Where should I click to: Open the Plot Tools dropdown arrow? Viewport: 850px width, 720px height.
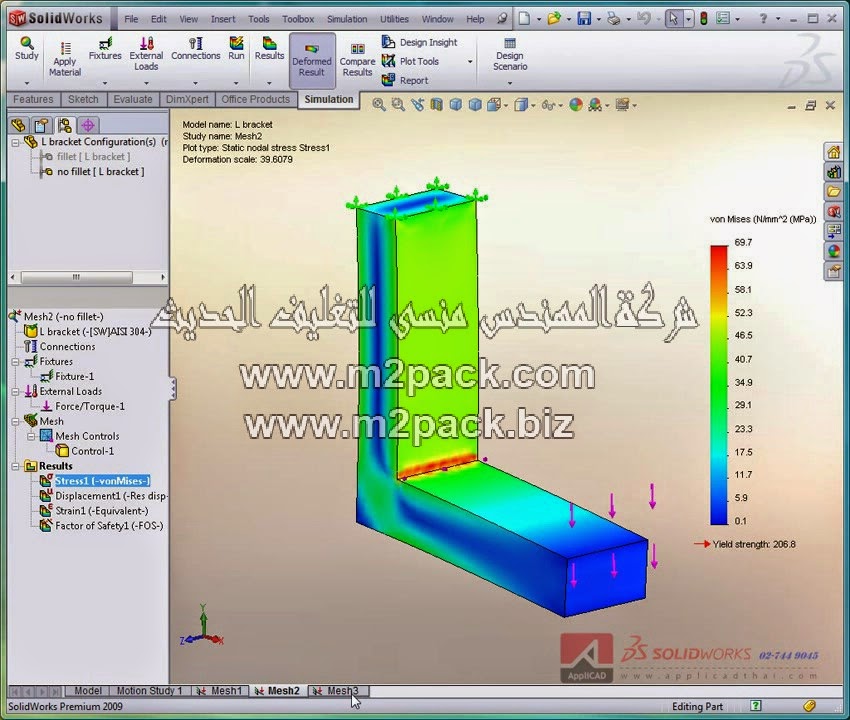pyautogui.click(x=470, y=61)
